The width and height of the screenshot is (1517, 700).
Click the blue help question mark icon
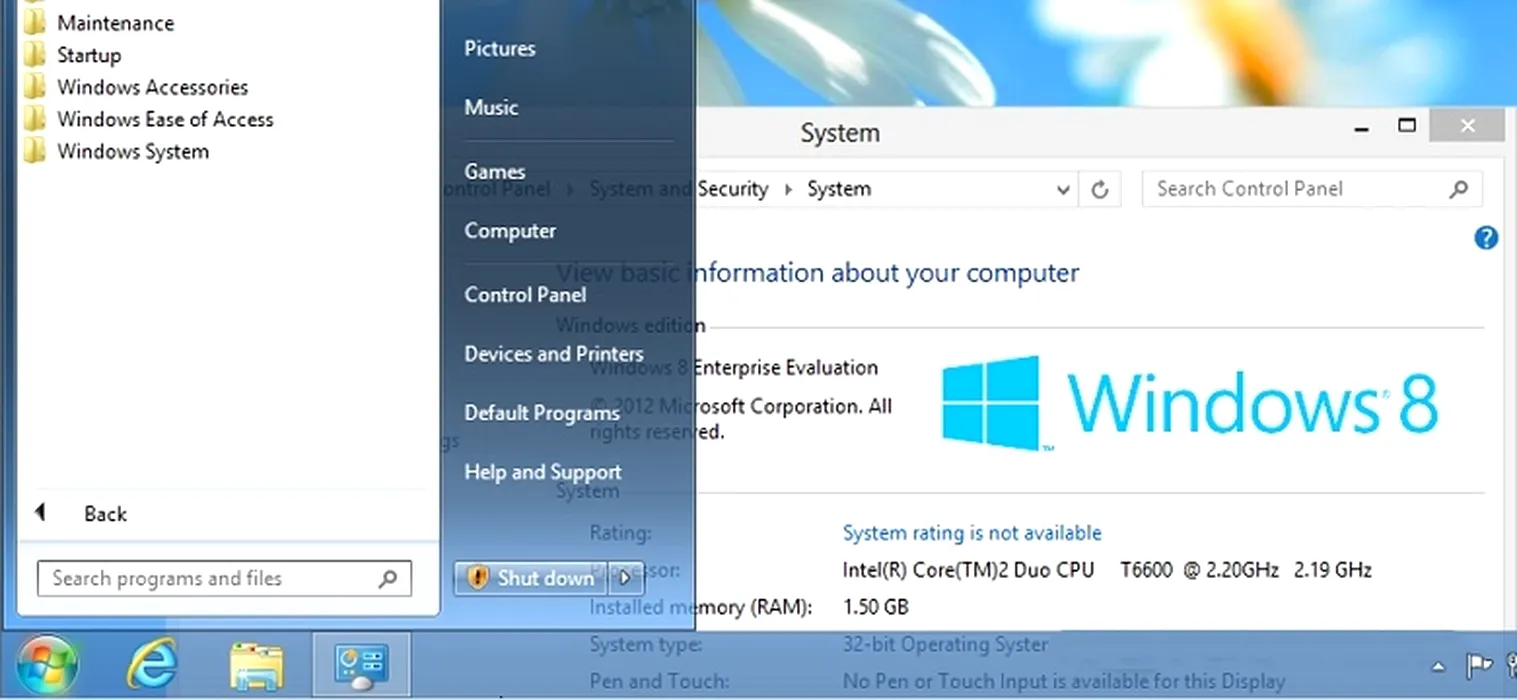click(x=1486, y=238)
